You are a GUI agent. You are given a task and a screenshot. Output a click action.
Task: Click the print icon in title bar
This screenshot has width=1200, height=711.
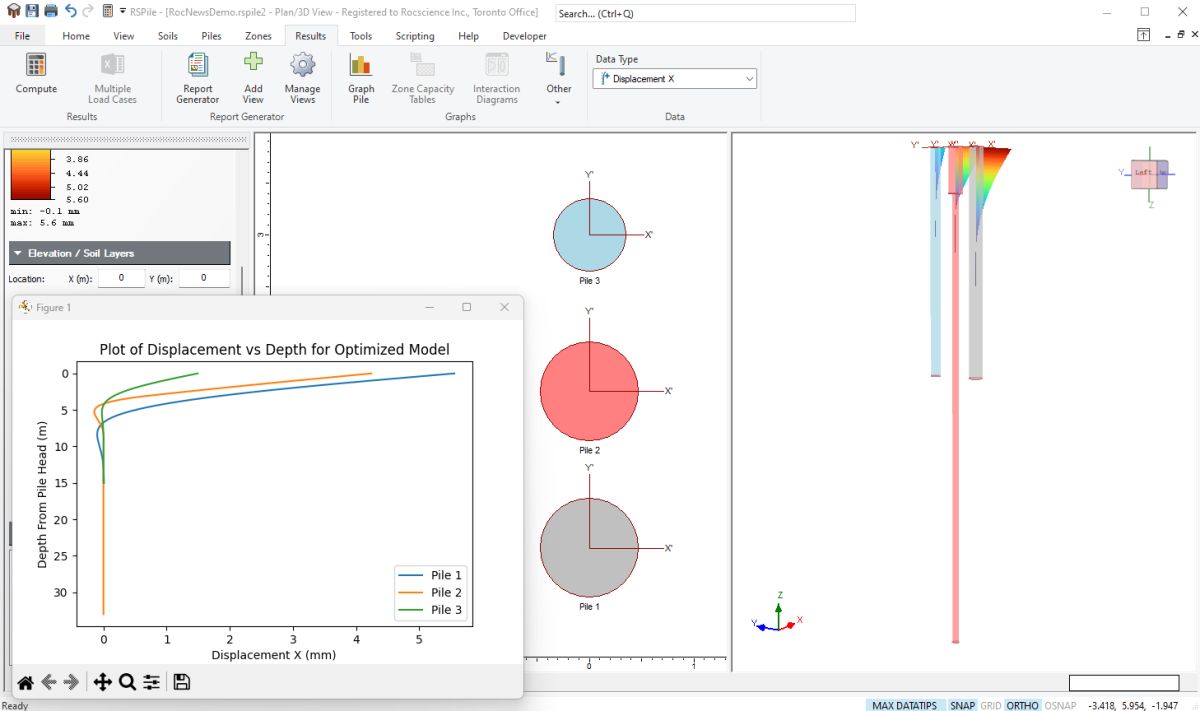[50, 11]
